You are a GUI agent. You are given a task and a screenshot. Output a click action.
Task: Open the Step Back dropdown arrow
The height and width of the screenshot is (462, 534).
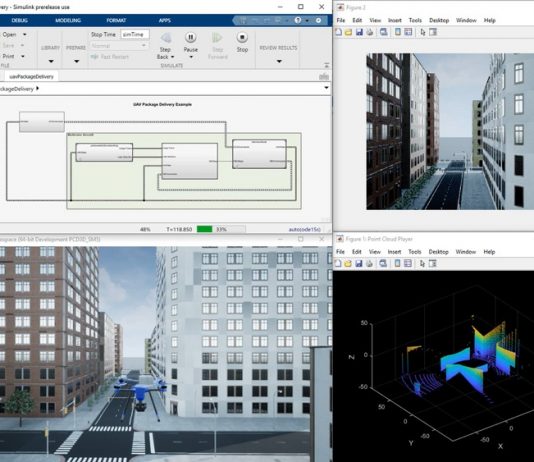[172, 57]
